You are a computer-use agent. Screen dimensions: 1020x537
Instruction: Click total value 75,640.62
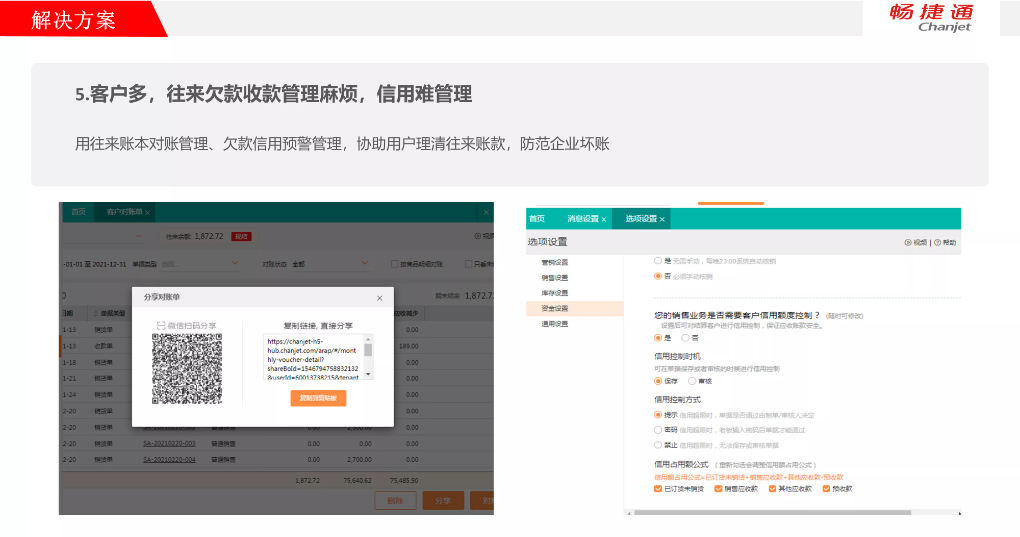(357, 480)
